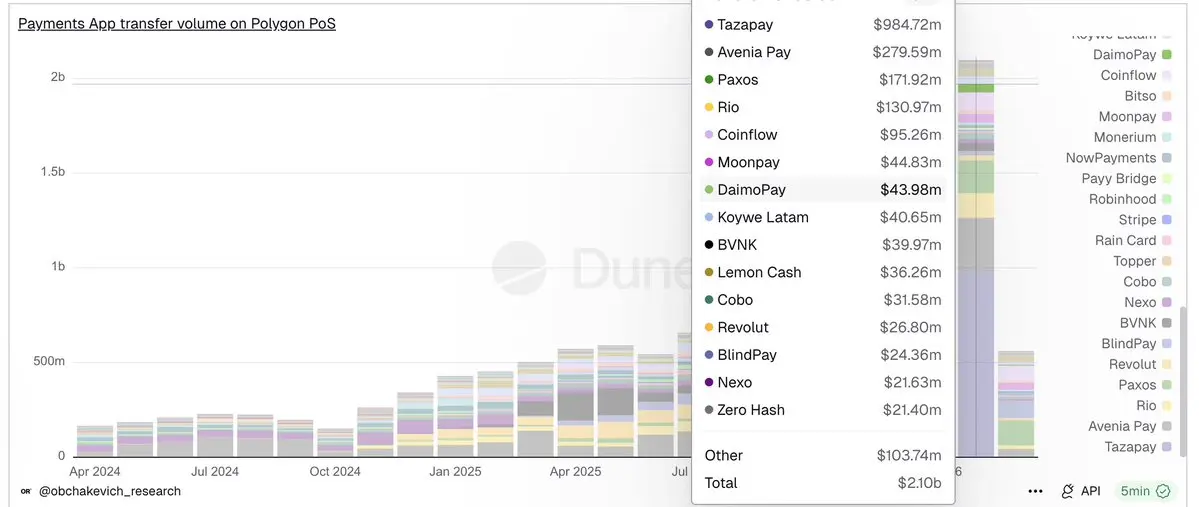The height and width of the screenshot is (507, 1199).
Task: Toggle Rio series in the right legend
Action: [x=1154, y=406]
